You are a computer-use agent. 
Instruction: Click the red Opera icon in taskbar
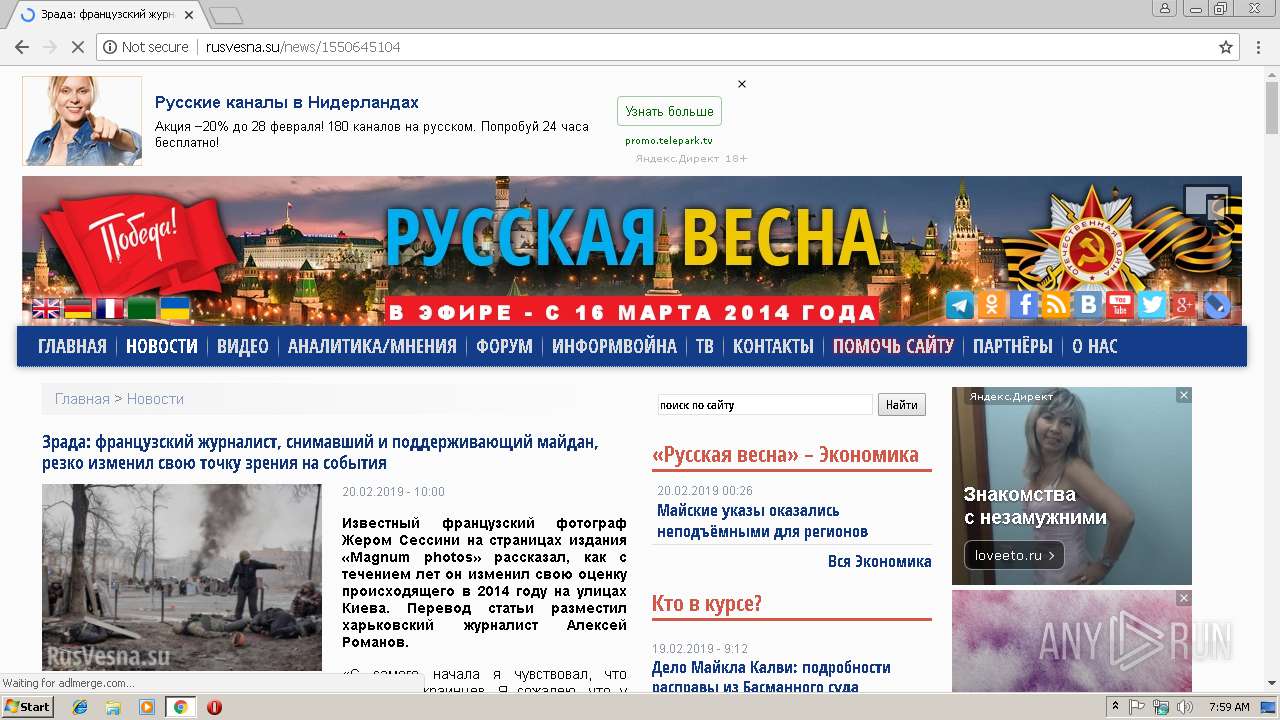coord(214,707)
